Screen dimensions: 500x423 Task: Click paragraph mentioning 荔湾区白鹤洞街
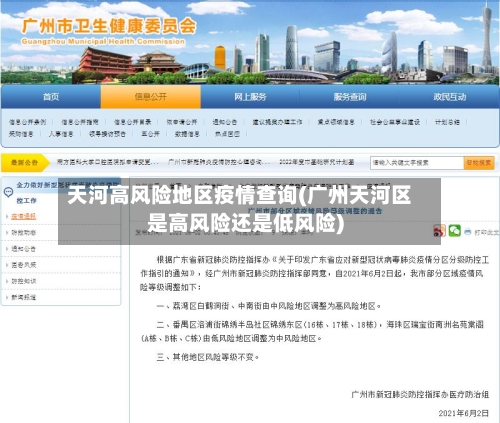pyautogui.click(x=269, y=306)
